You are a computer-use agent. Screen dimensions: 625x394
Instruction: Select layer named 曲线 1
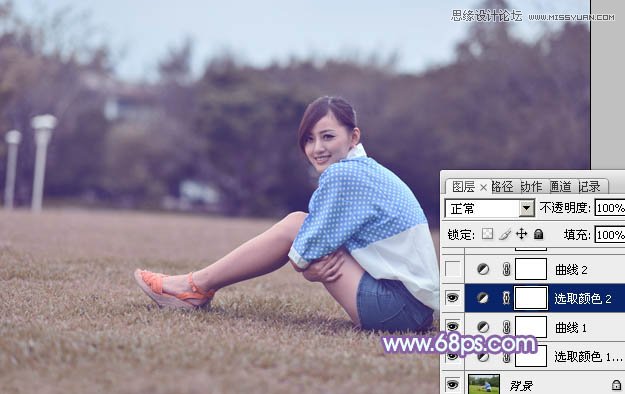pyautogui.click(x=571, y=328)
